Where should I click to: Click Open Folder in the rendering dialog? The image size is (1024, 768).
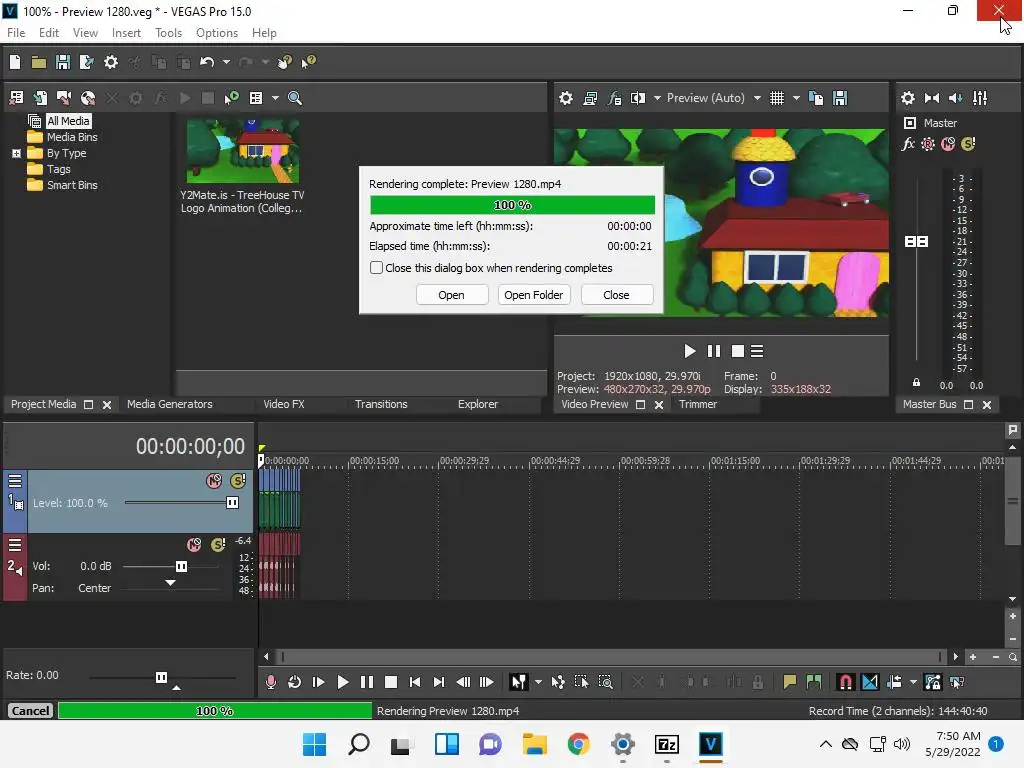[x=534, y=295]
